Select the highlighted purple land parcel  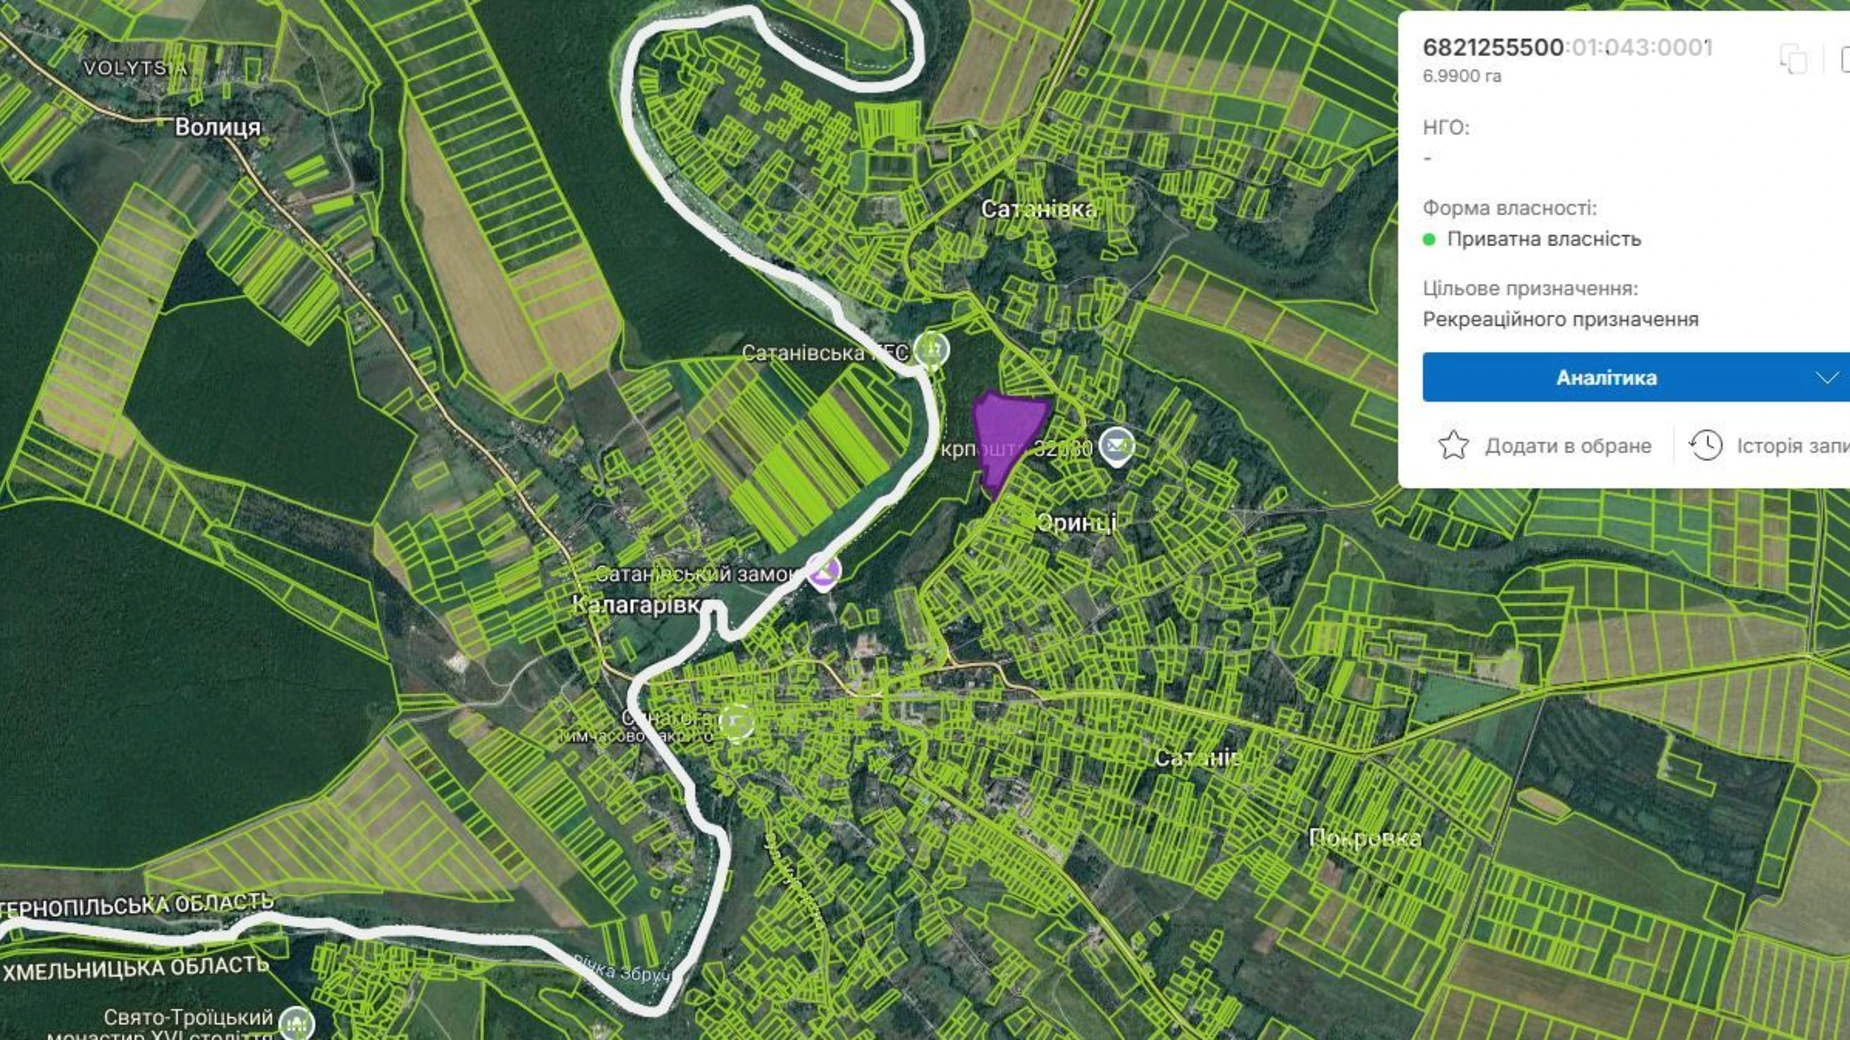(1006, 435)
